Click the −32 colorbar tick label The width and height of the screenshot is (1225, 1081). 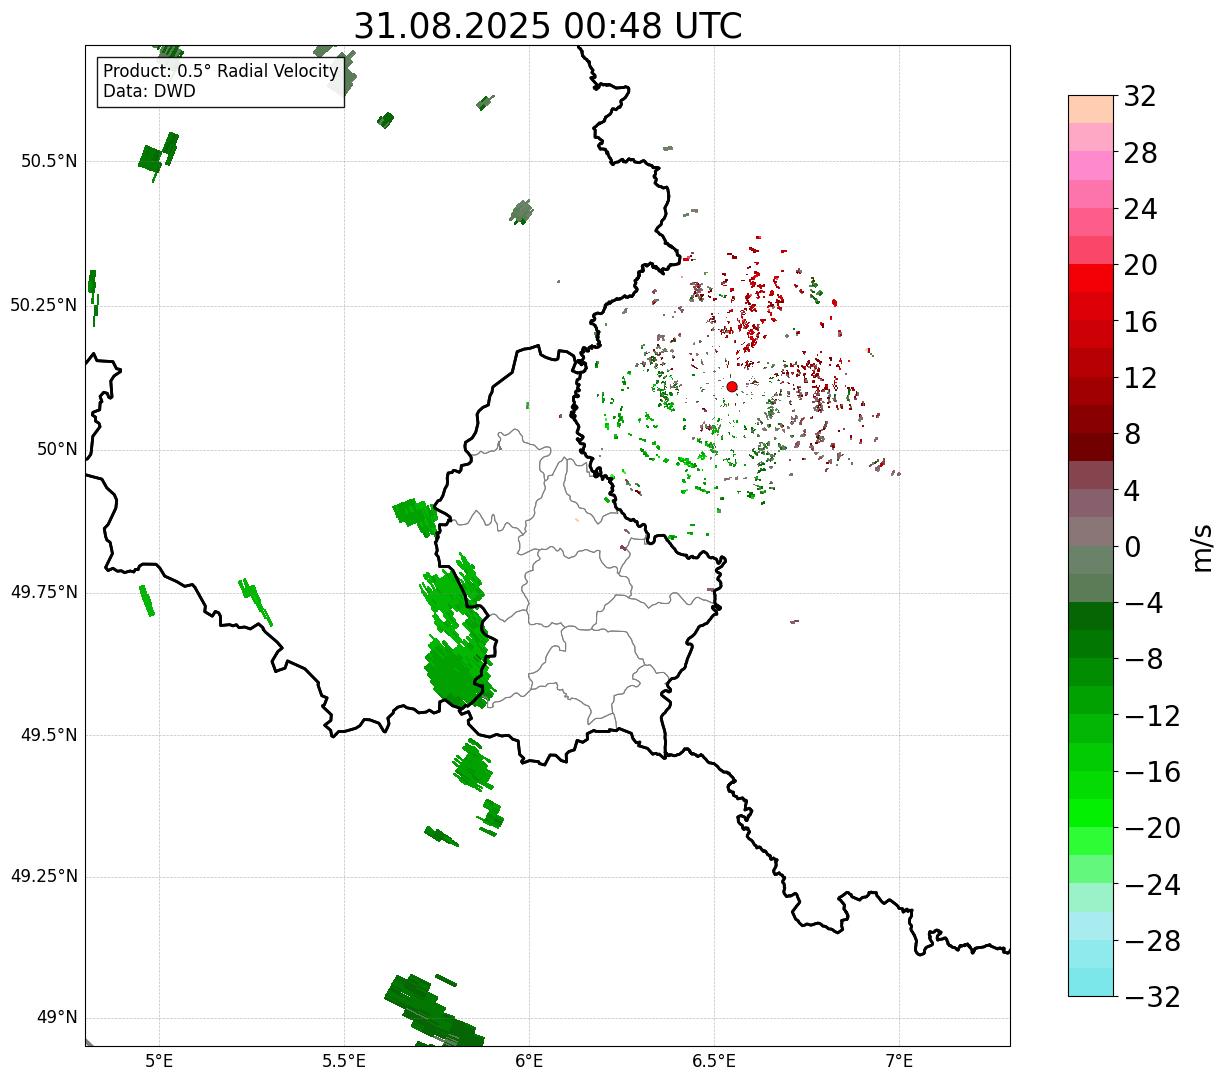[x=1152, y=997]
